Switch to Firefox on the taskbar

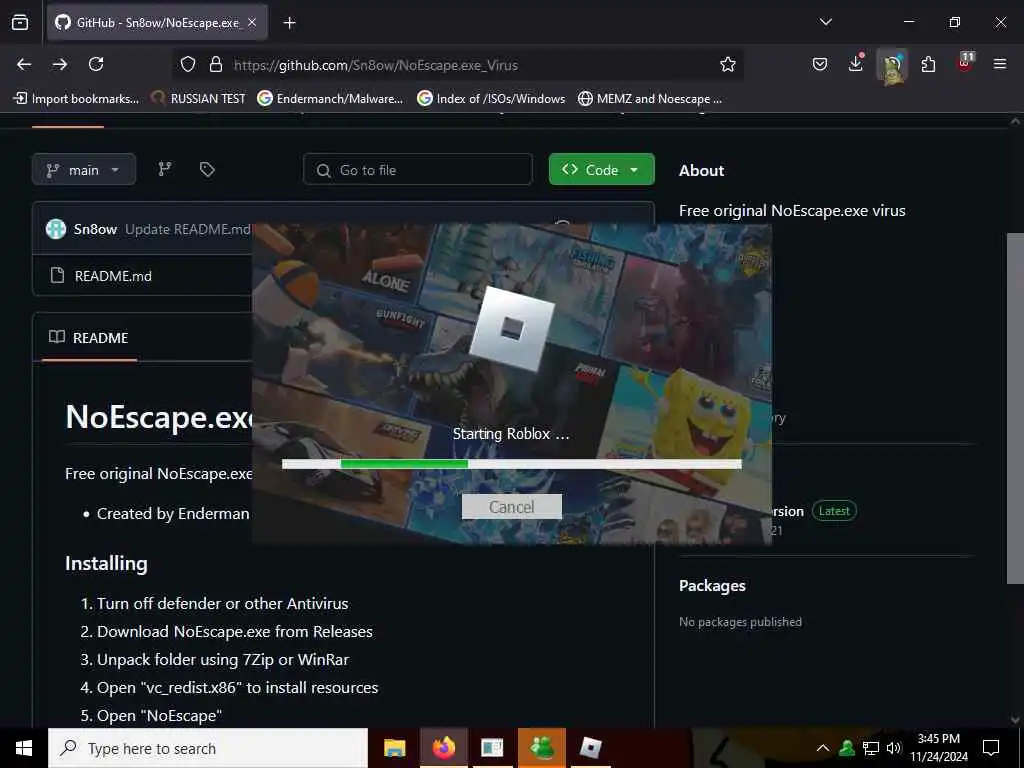pos(443,748)
